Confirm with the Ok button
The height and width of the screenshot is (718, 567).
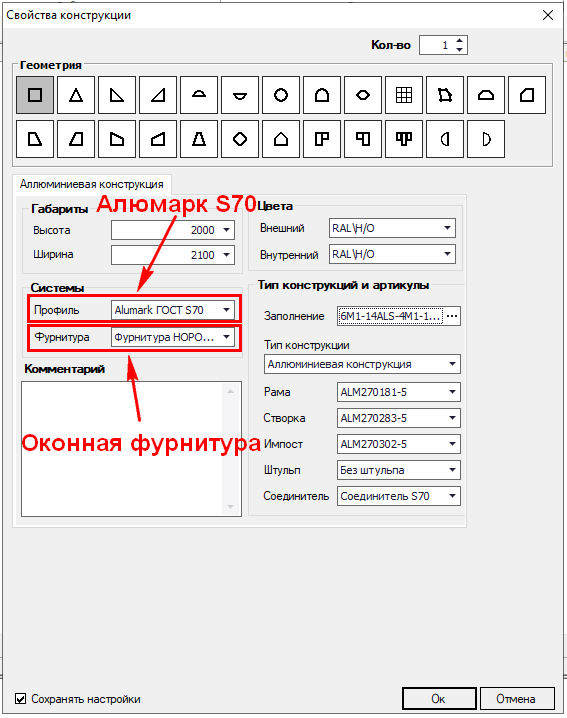(x=439, y=699)
